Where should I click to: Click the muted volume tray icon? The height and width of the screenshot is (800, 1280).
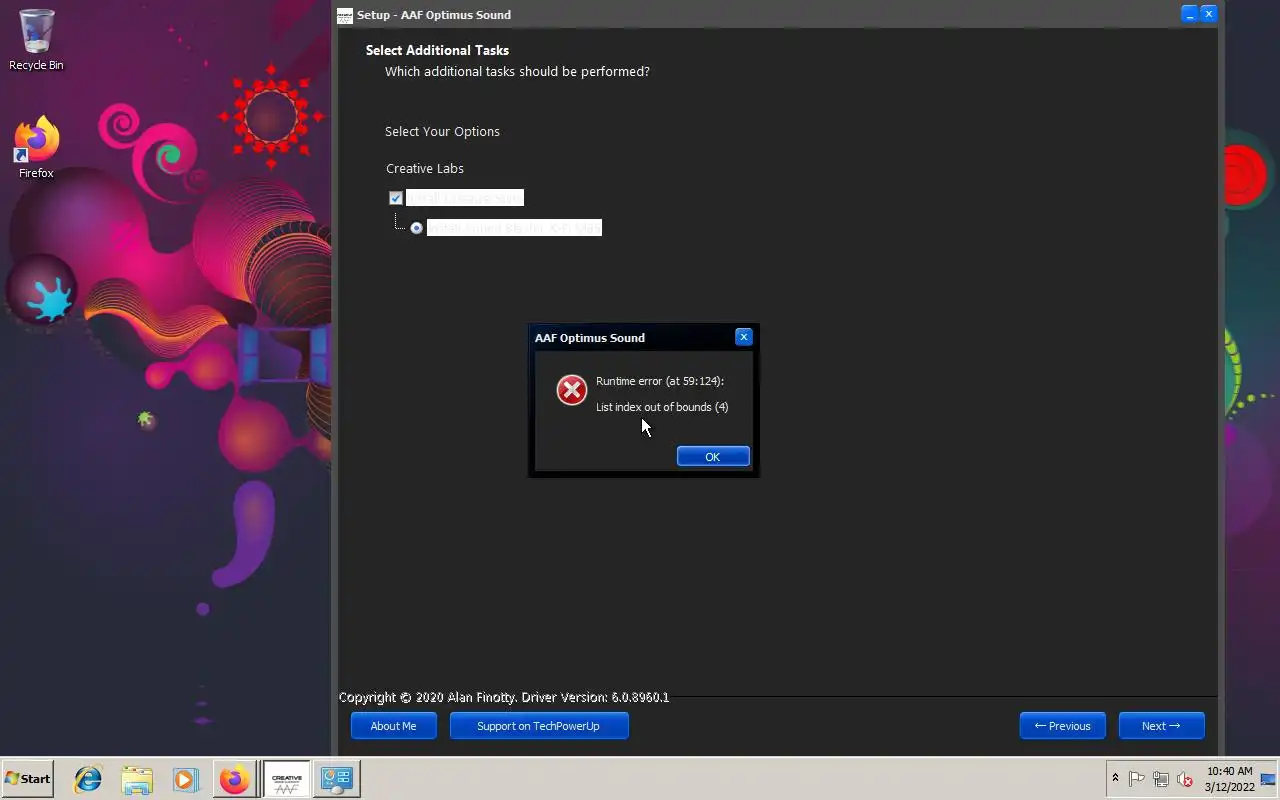(1185, 779)
